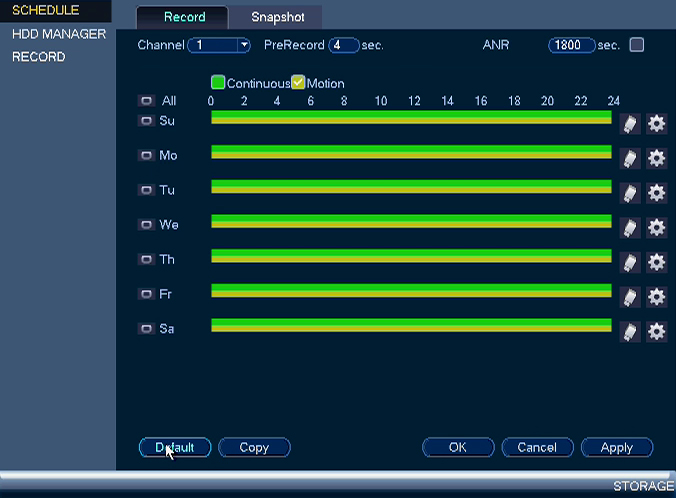Click the Sunday schedule timeline bar
Viewport: 676px width, 498px height.
click(411, 117)
